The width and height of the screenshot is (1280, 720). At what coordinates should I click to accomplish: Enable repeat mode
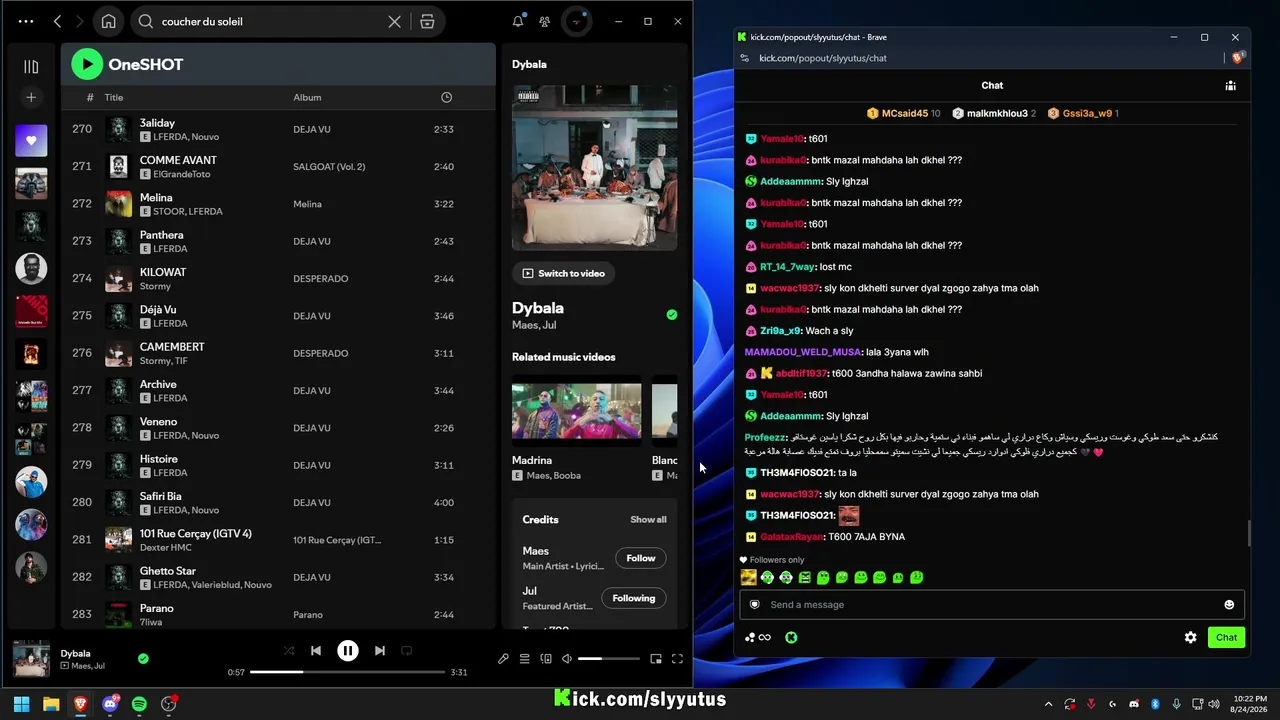pos(406,650)
